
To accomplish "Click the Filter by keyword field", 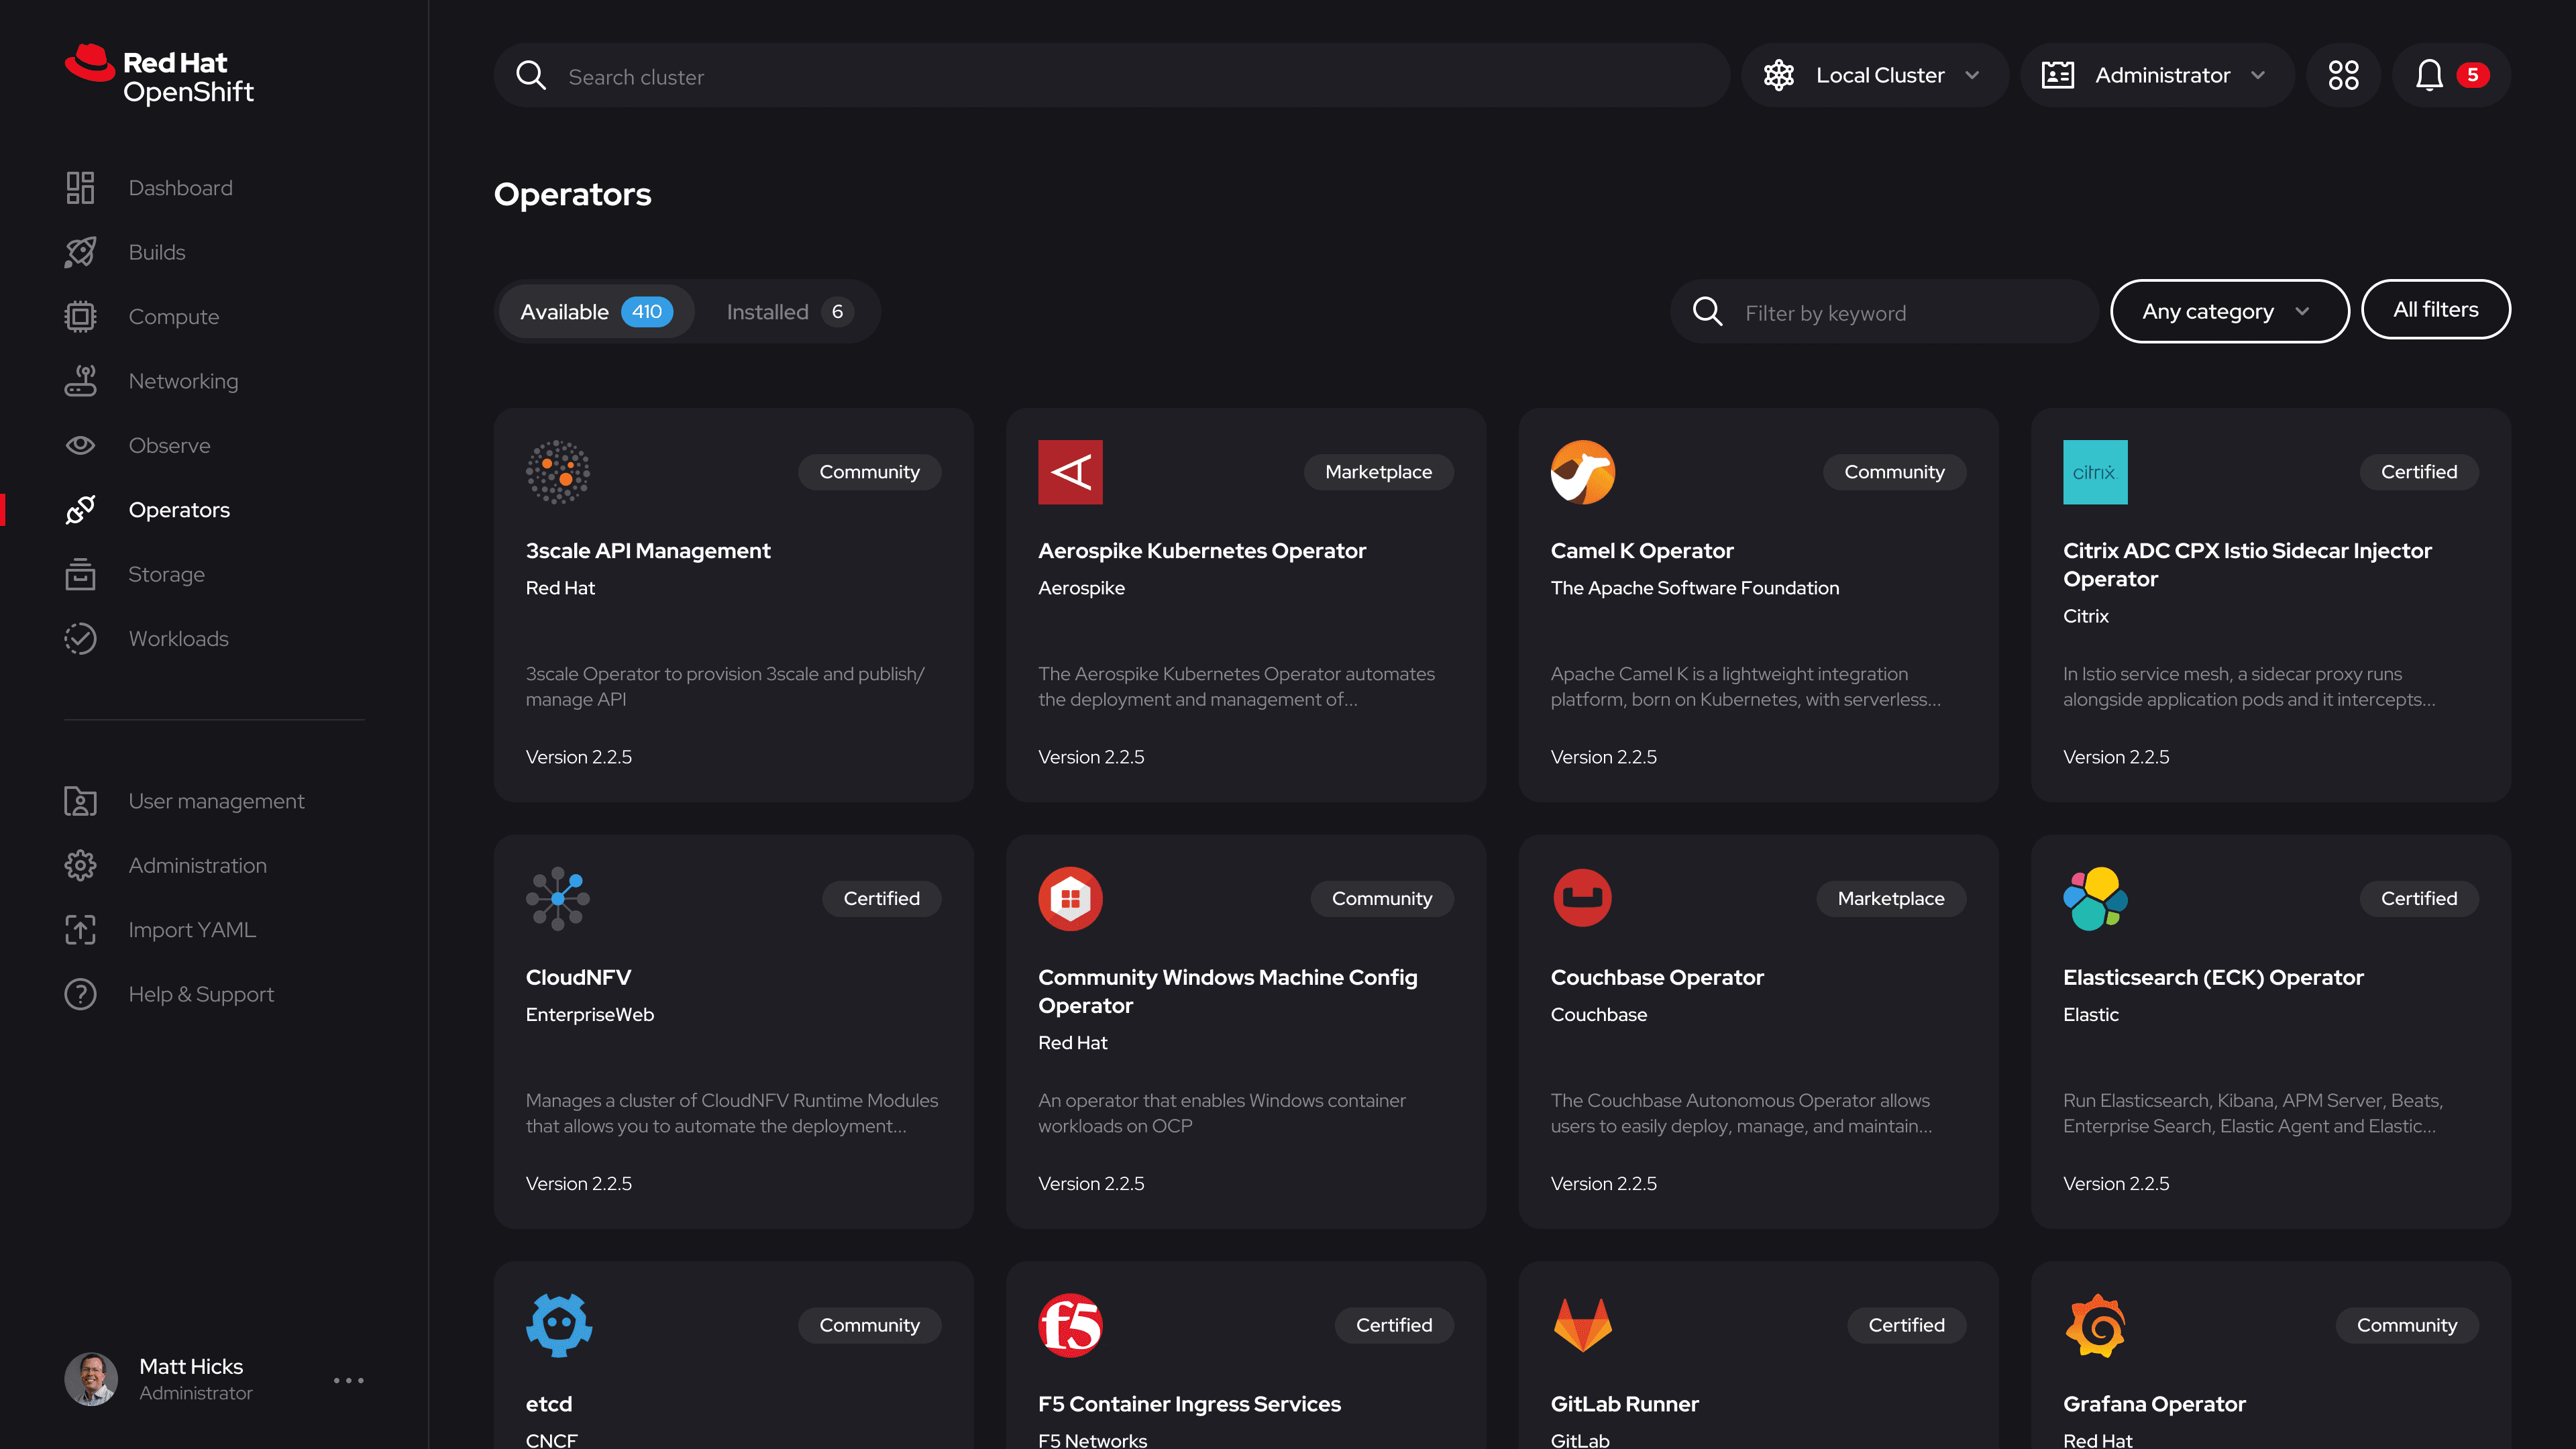I will tap(1884, 312).
